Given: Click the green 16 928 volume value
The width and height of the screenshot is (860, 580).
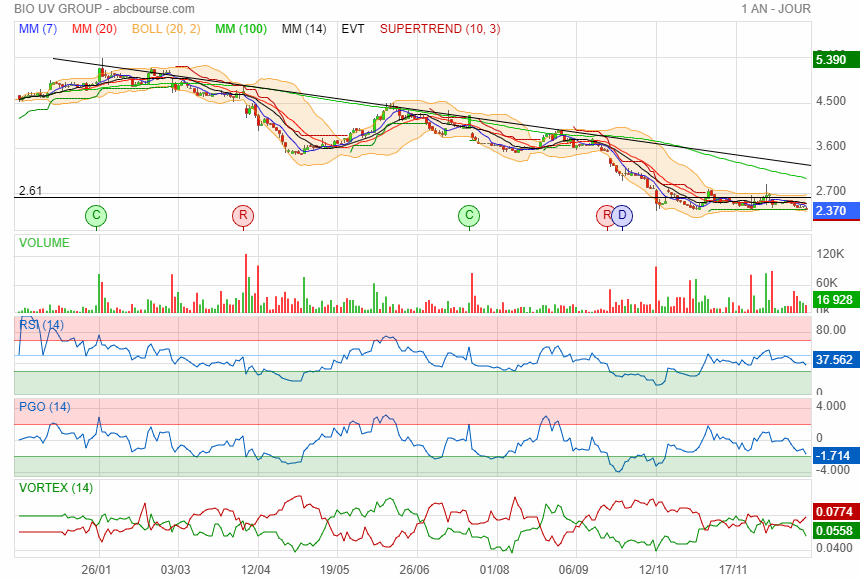Looking at the screenshot, I should [x=836, y=300].
